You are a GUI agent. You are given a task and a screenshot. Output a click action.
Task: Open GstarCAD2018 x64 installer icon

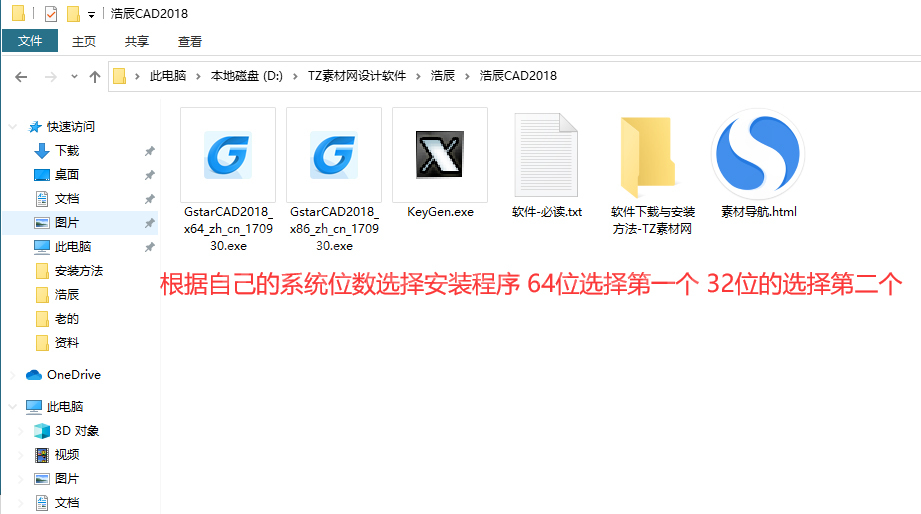[x=228, y=154]
